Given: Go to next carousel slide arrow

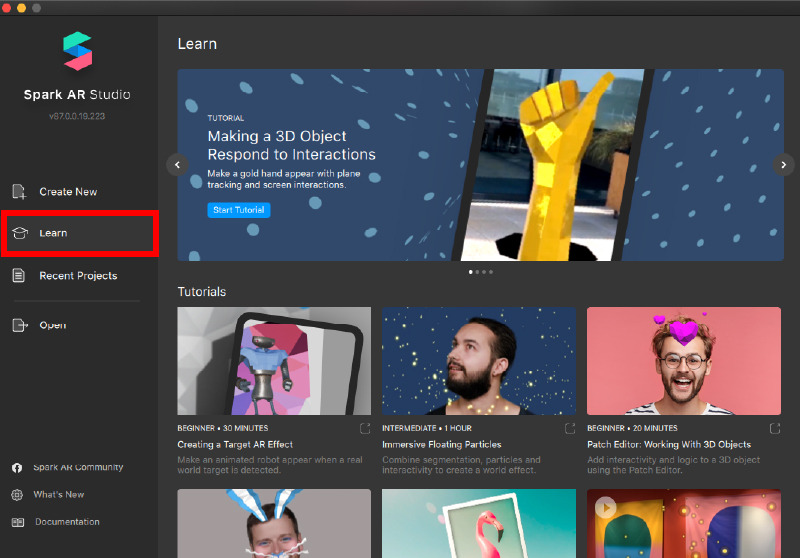Looking at the screenshot, I should click(784, 165).
